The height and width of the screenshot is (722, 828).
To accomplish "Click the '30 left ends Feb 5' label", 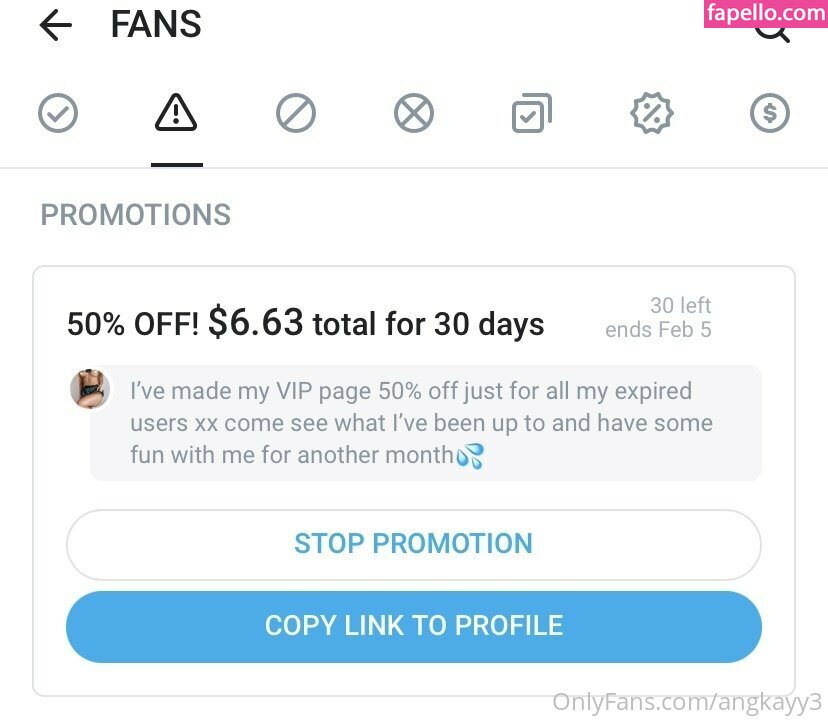I will coord(658,317).
